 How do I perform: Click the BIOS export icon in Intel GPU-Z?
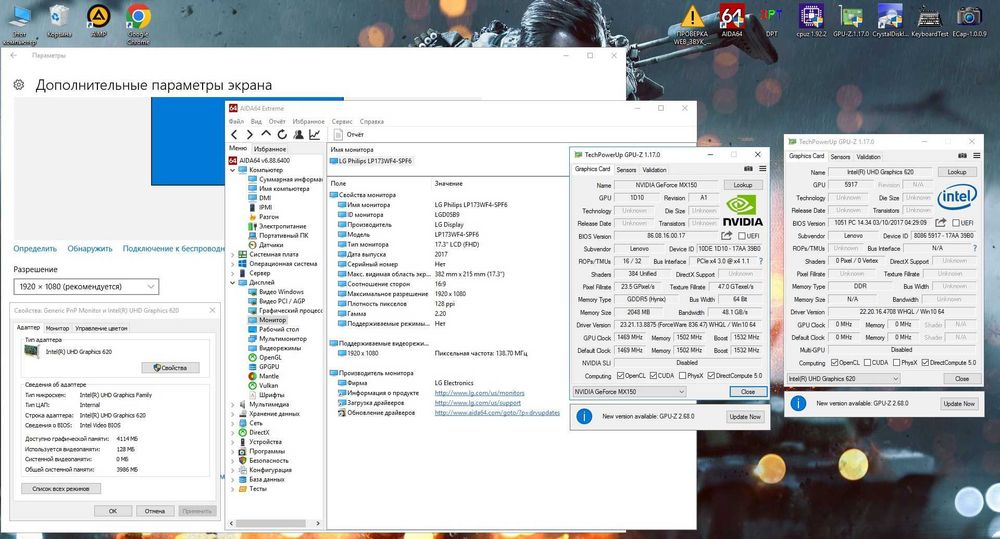click(941, 223)
